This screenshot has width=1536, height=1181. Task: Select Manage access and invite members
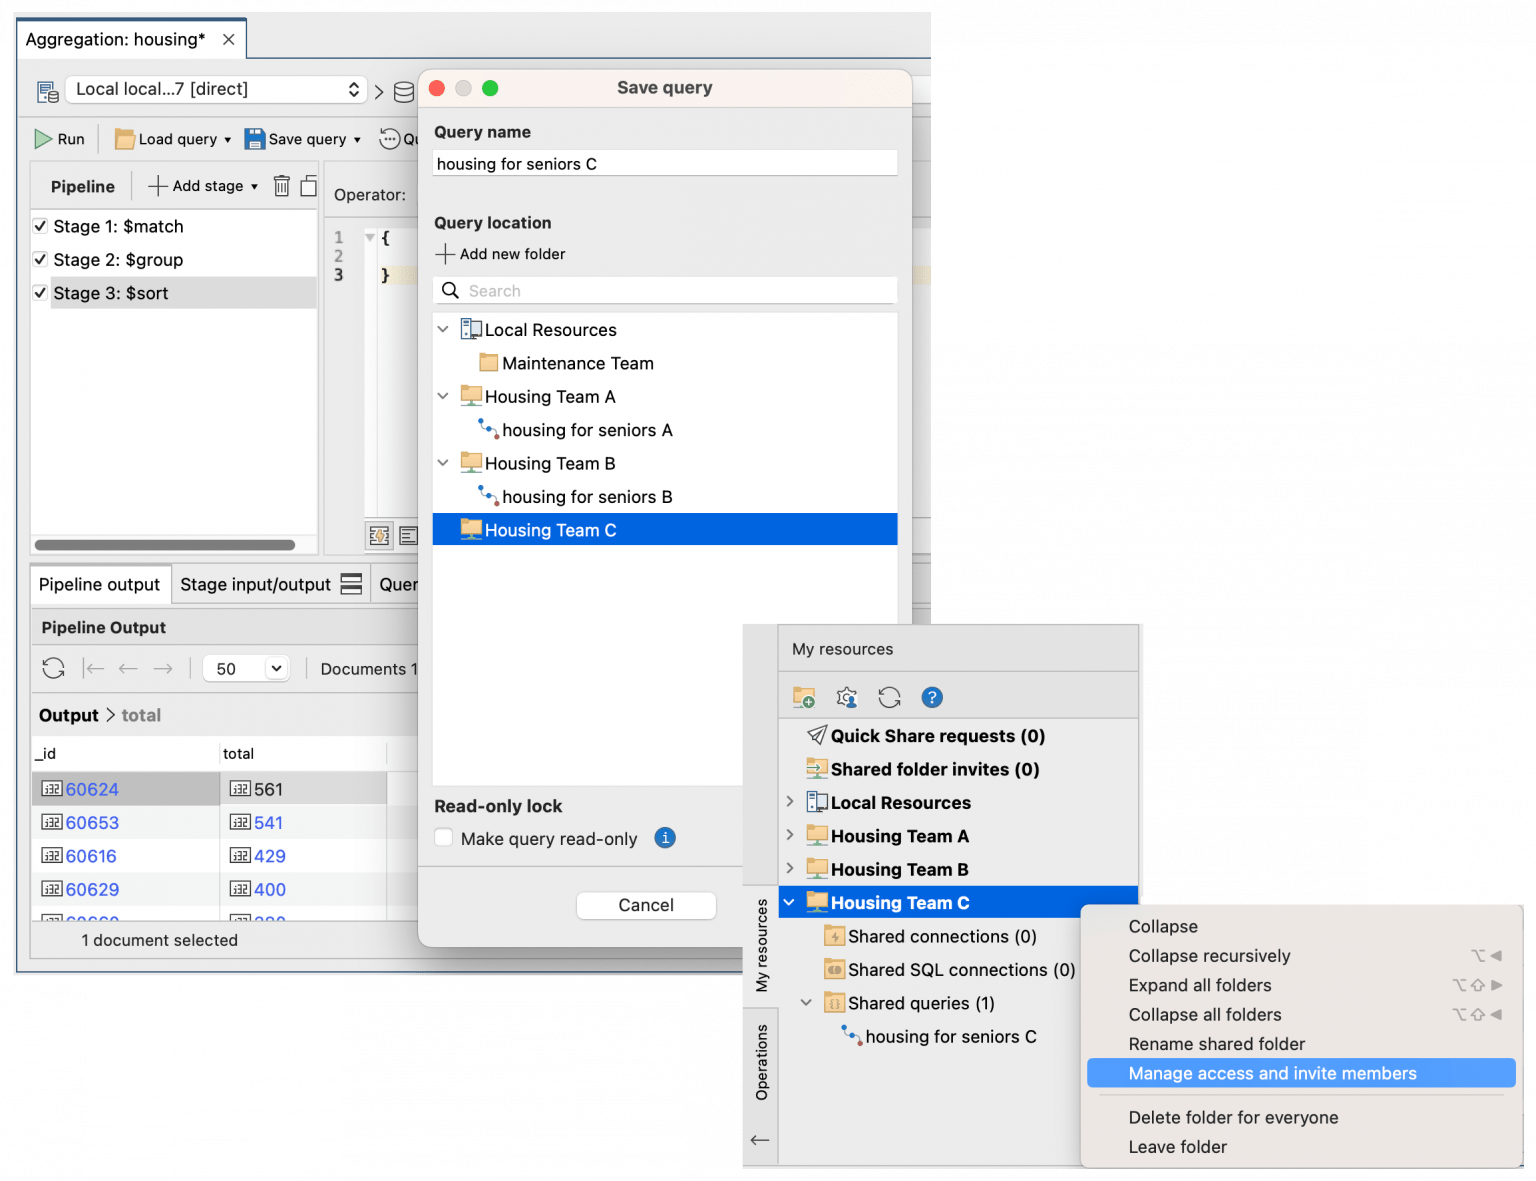[x=1272, y=1073]
